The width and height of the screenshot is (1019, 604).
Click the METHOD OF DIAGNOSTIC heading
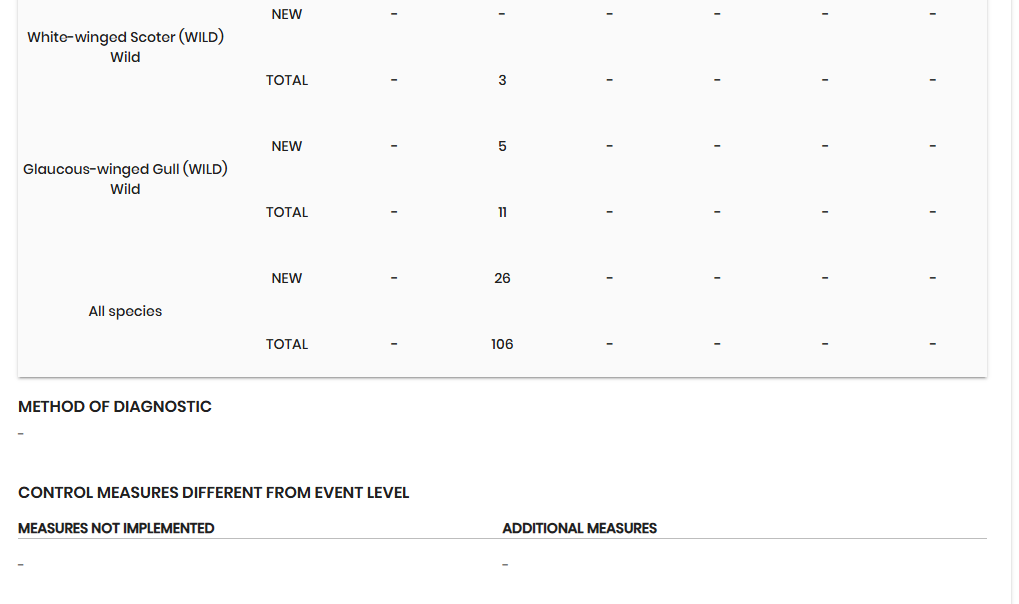(115, 407)
